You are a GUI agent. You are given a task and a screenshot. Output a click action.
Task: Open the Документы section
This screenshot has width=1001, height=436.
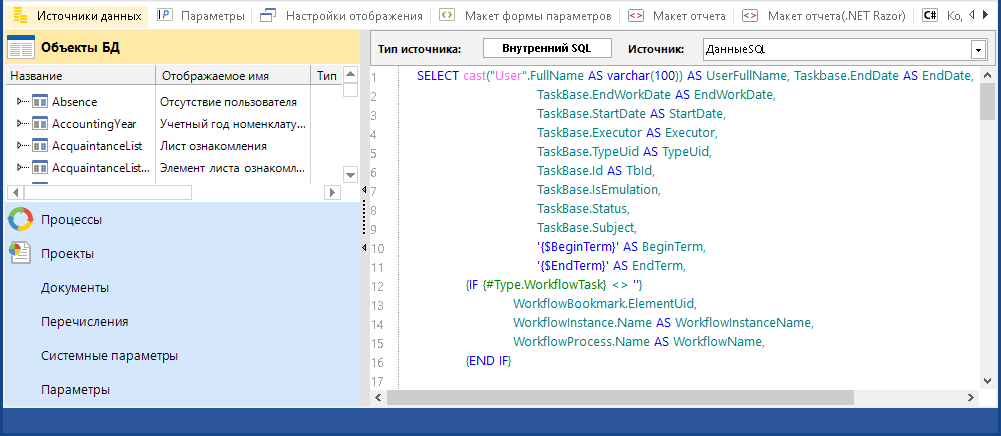(x=75, y=287)
